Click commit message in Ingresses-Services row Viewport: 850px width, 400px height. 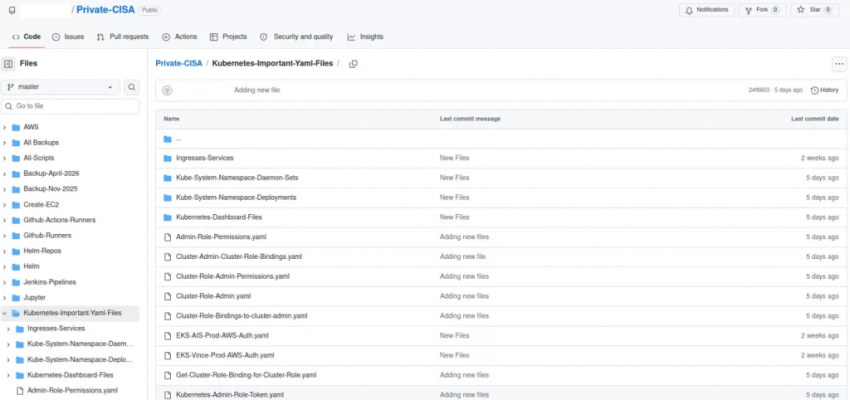point(454,158)
